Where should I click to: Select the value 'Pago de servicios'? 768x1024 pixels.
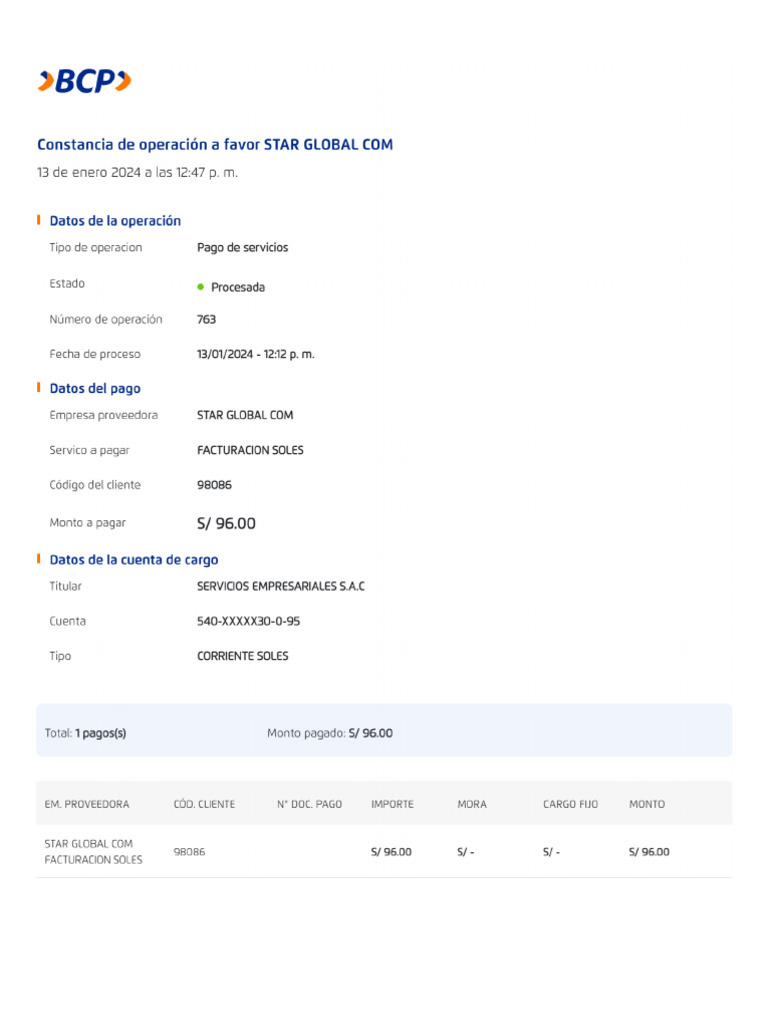[x=242, y=248]
